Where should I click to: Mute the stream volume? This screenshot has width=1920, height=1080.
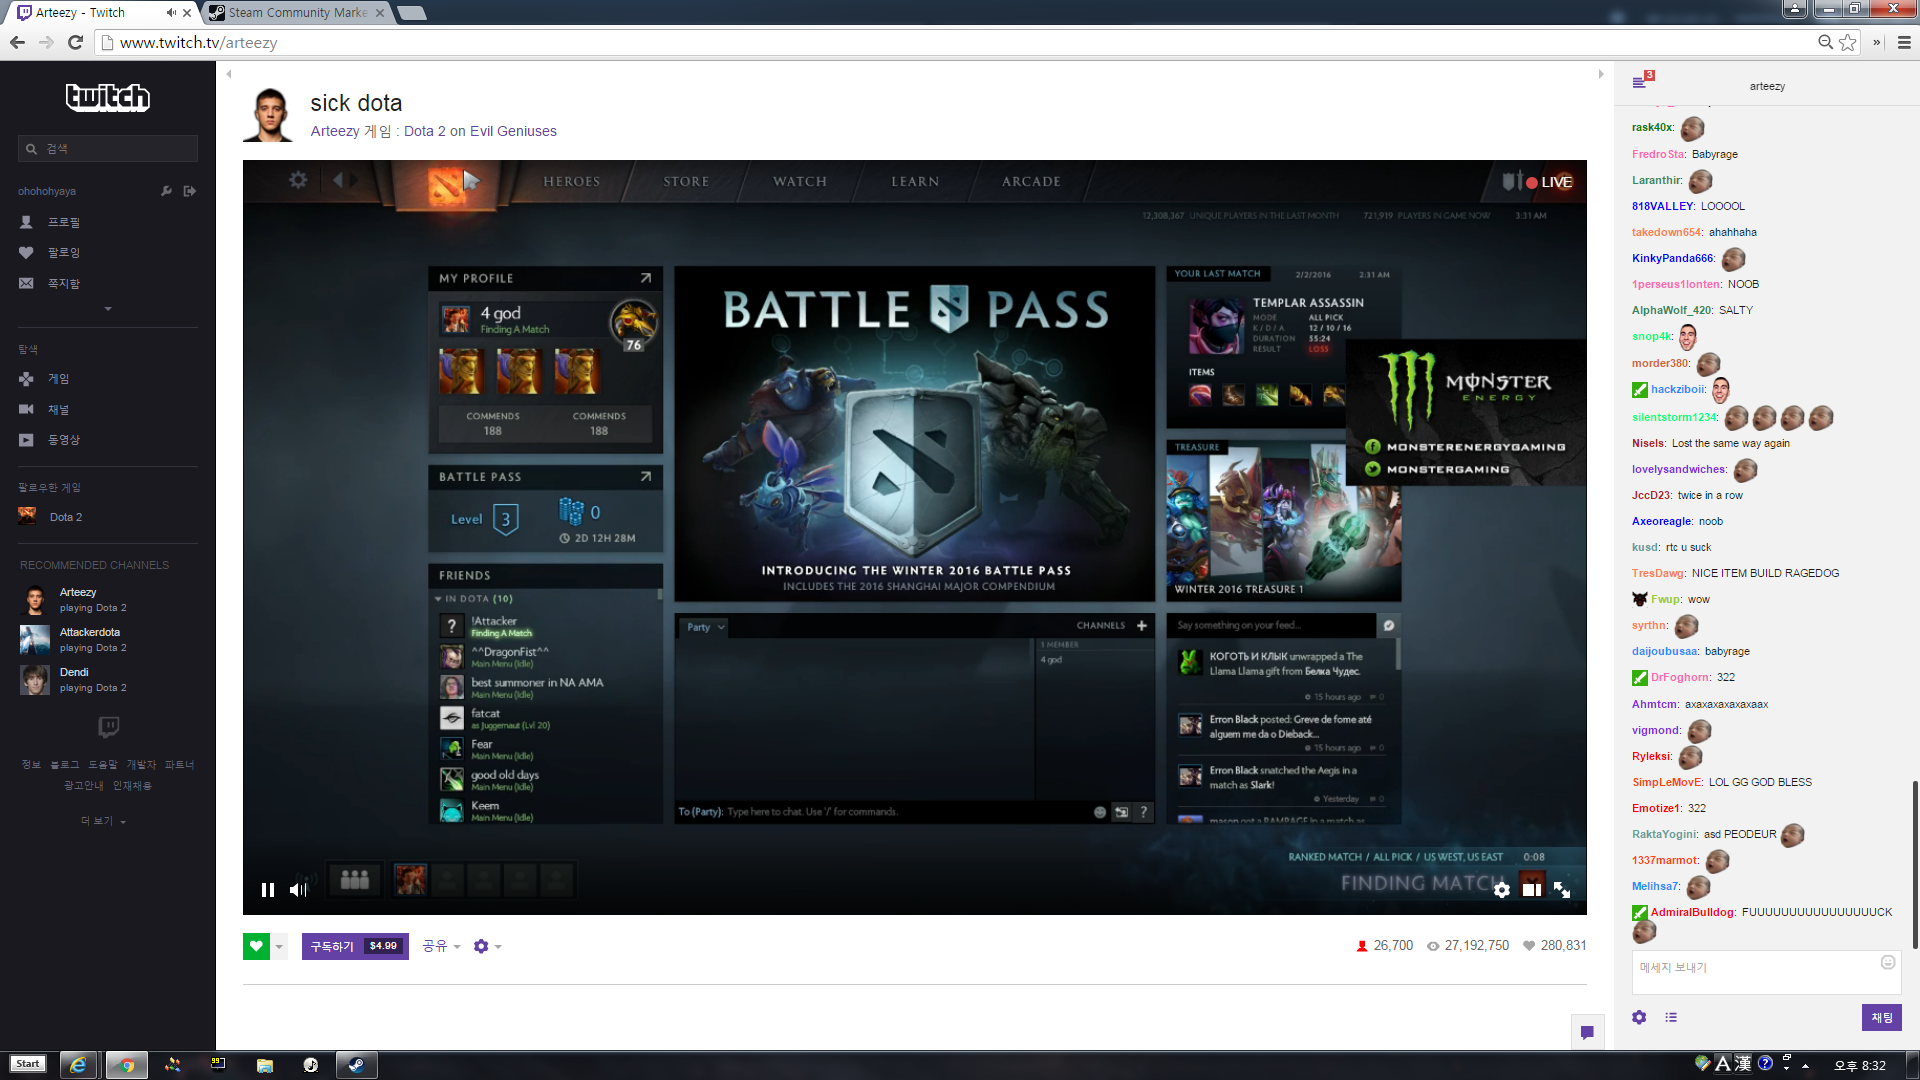tap(298, 890)
